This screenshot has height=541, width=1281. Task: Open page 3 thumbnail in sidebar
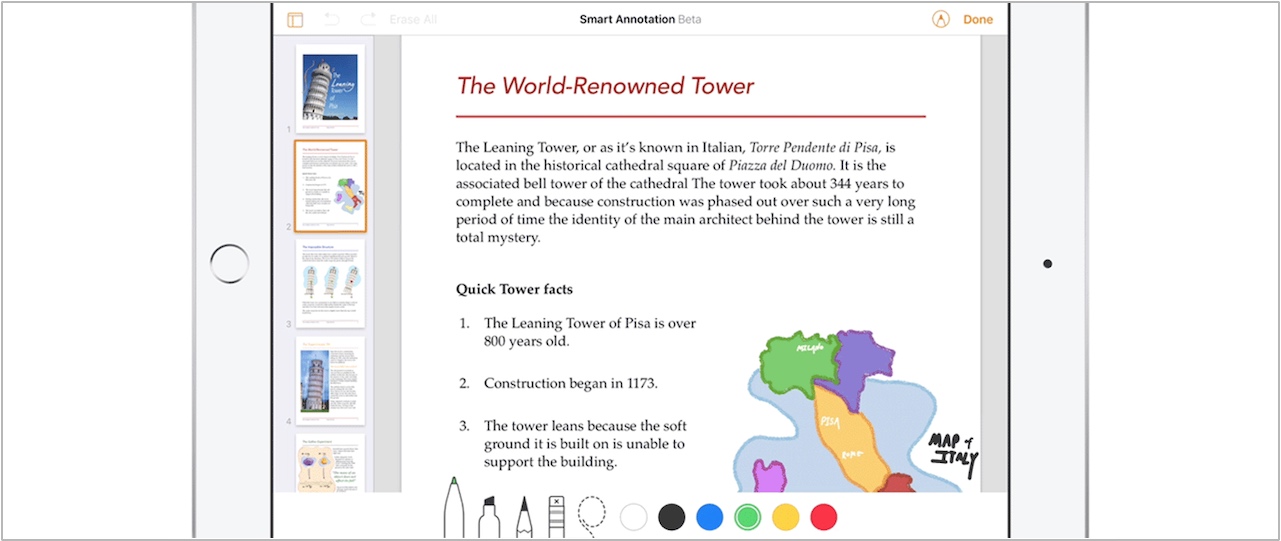tap(330, 283)
